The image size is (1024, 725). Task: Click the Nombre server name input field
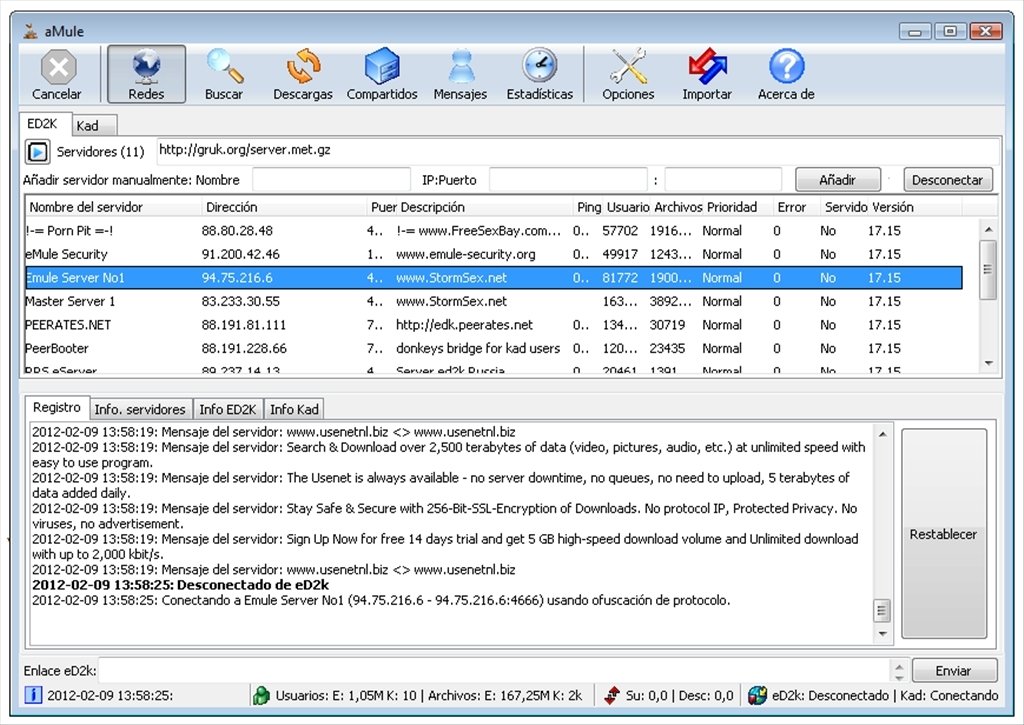point(332,180)
